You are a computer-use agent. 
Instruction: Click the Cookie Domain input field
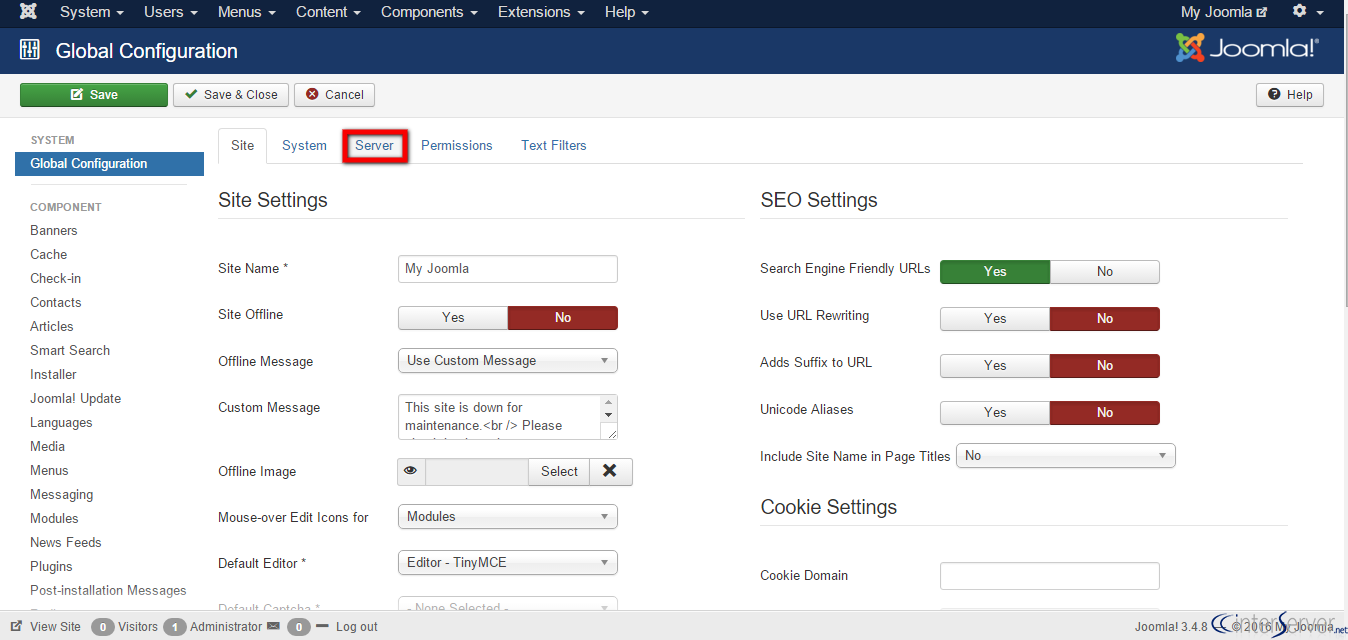[1050, 576]
